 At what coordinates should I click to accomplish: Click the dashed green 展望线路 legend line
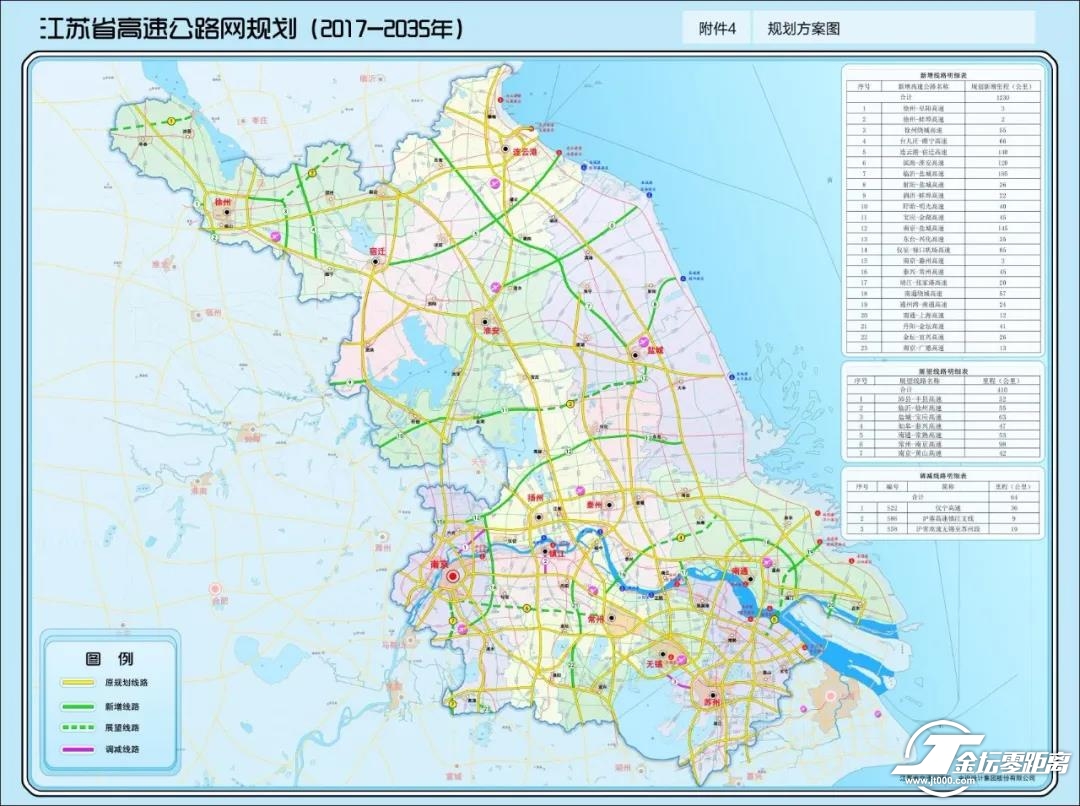(78, 727)
